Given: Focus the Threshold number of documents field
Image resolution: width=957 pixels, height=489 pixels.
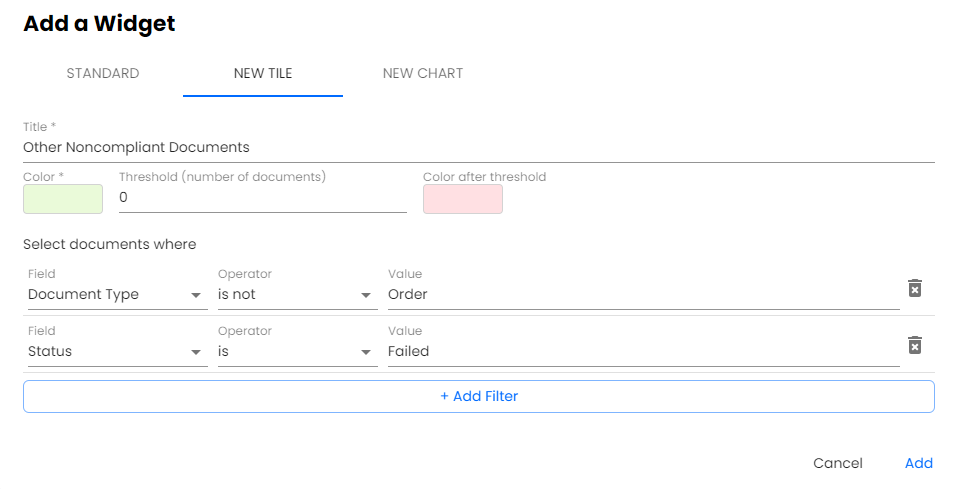Looking at the screenshot, I should pyautogui.click(x=263, y=198).
